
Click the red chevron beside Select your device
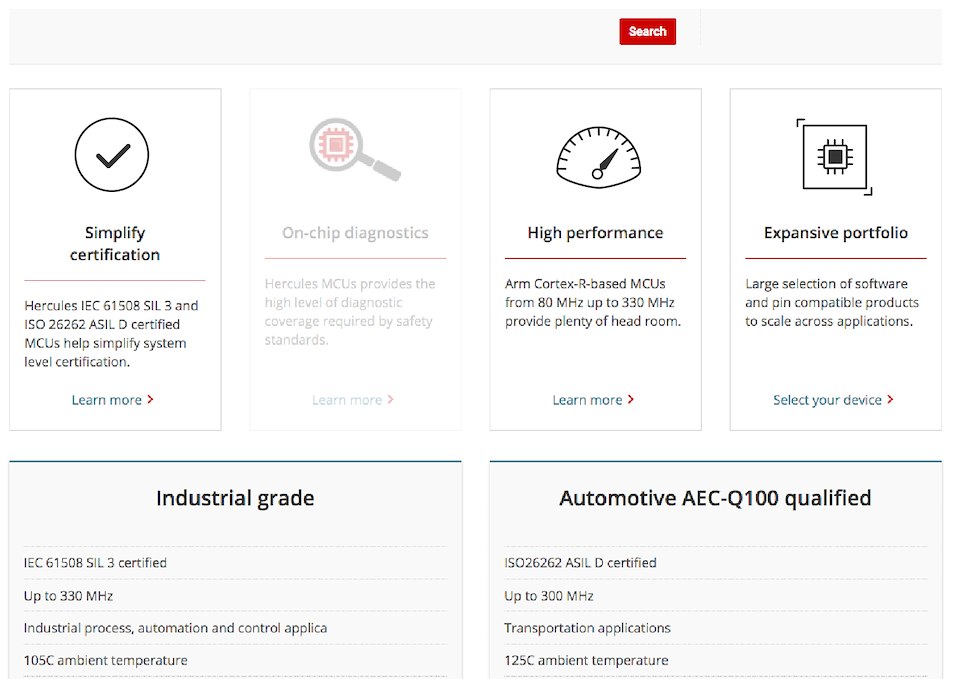point(890,400)
